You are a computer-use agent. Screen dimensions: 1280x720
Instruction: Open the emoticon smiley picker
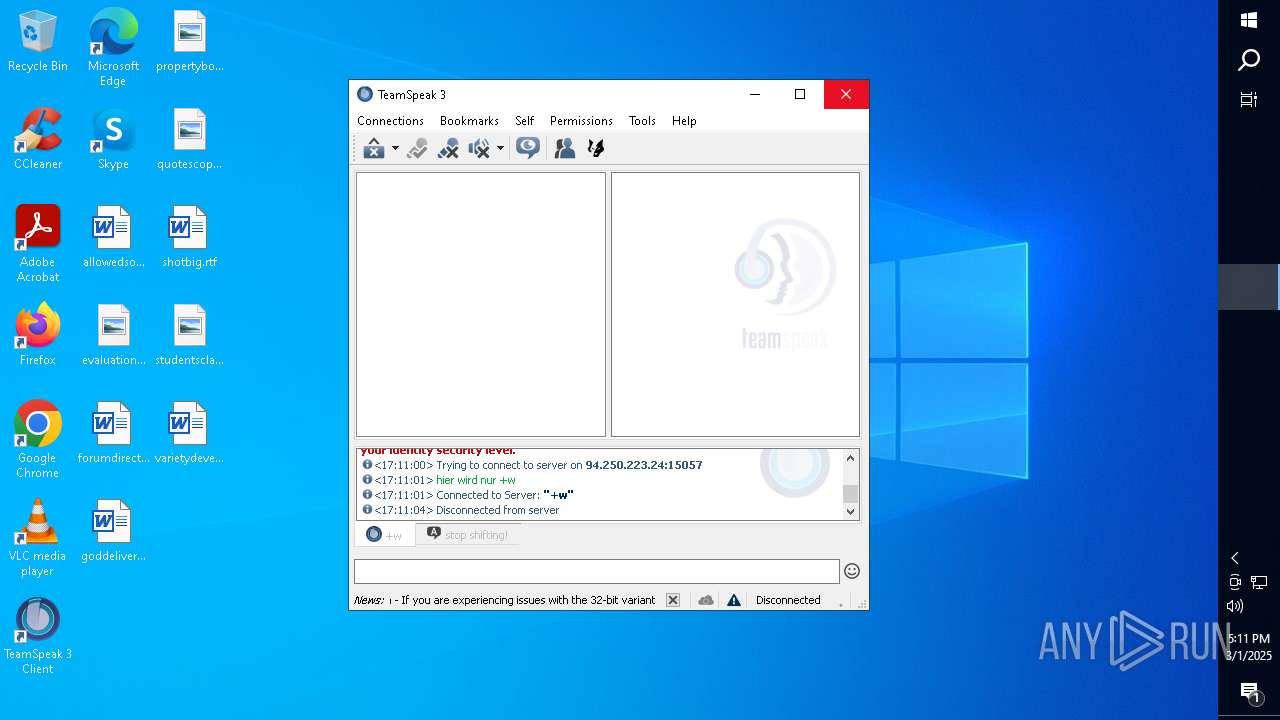(852, 571)
